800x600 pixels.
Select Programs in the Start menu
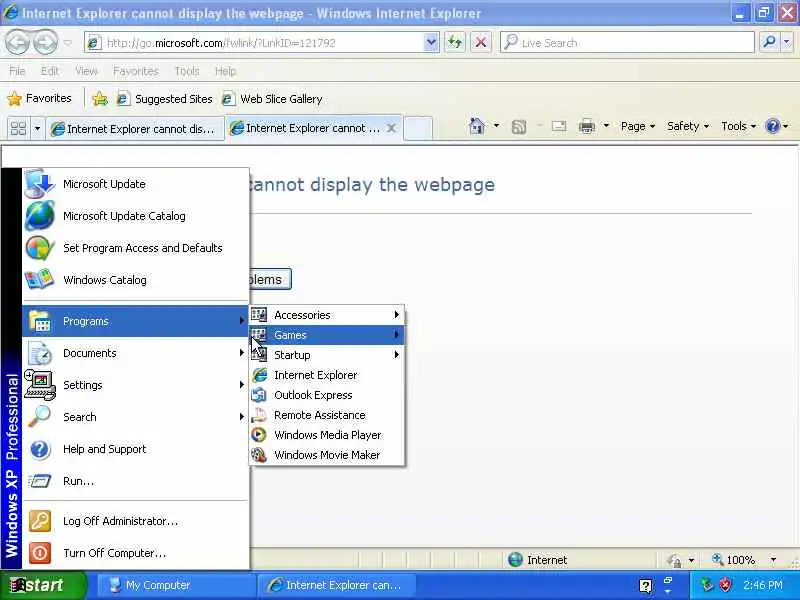(136, 321)
